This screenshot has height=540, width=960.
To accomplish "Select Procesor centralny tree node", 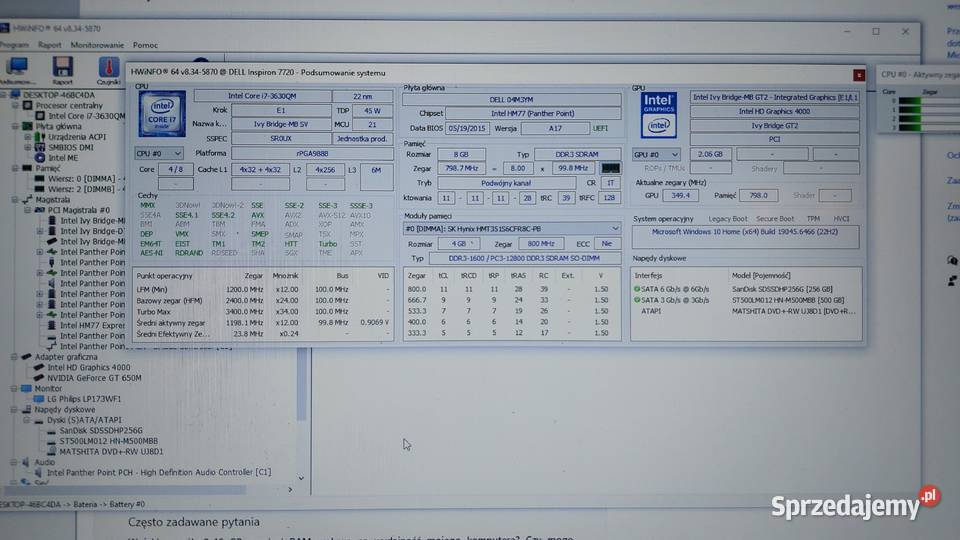I will 69,105.
